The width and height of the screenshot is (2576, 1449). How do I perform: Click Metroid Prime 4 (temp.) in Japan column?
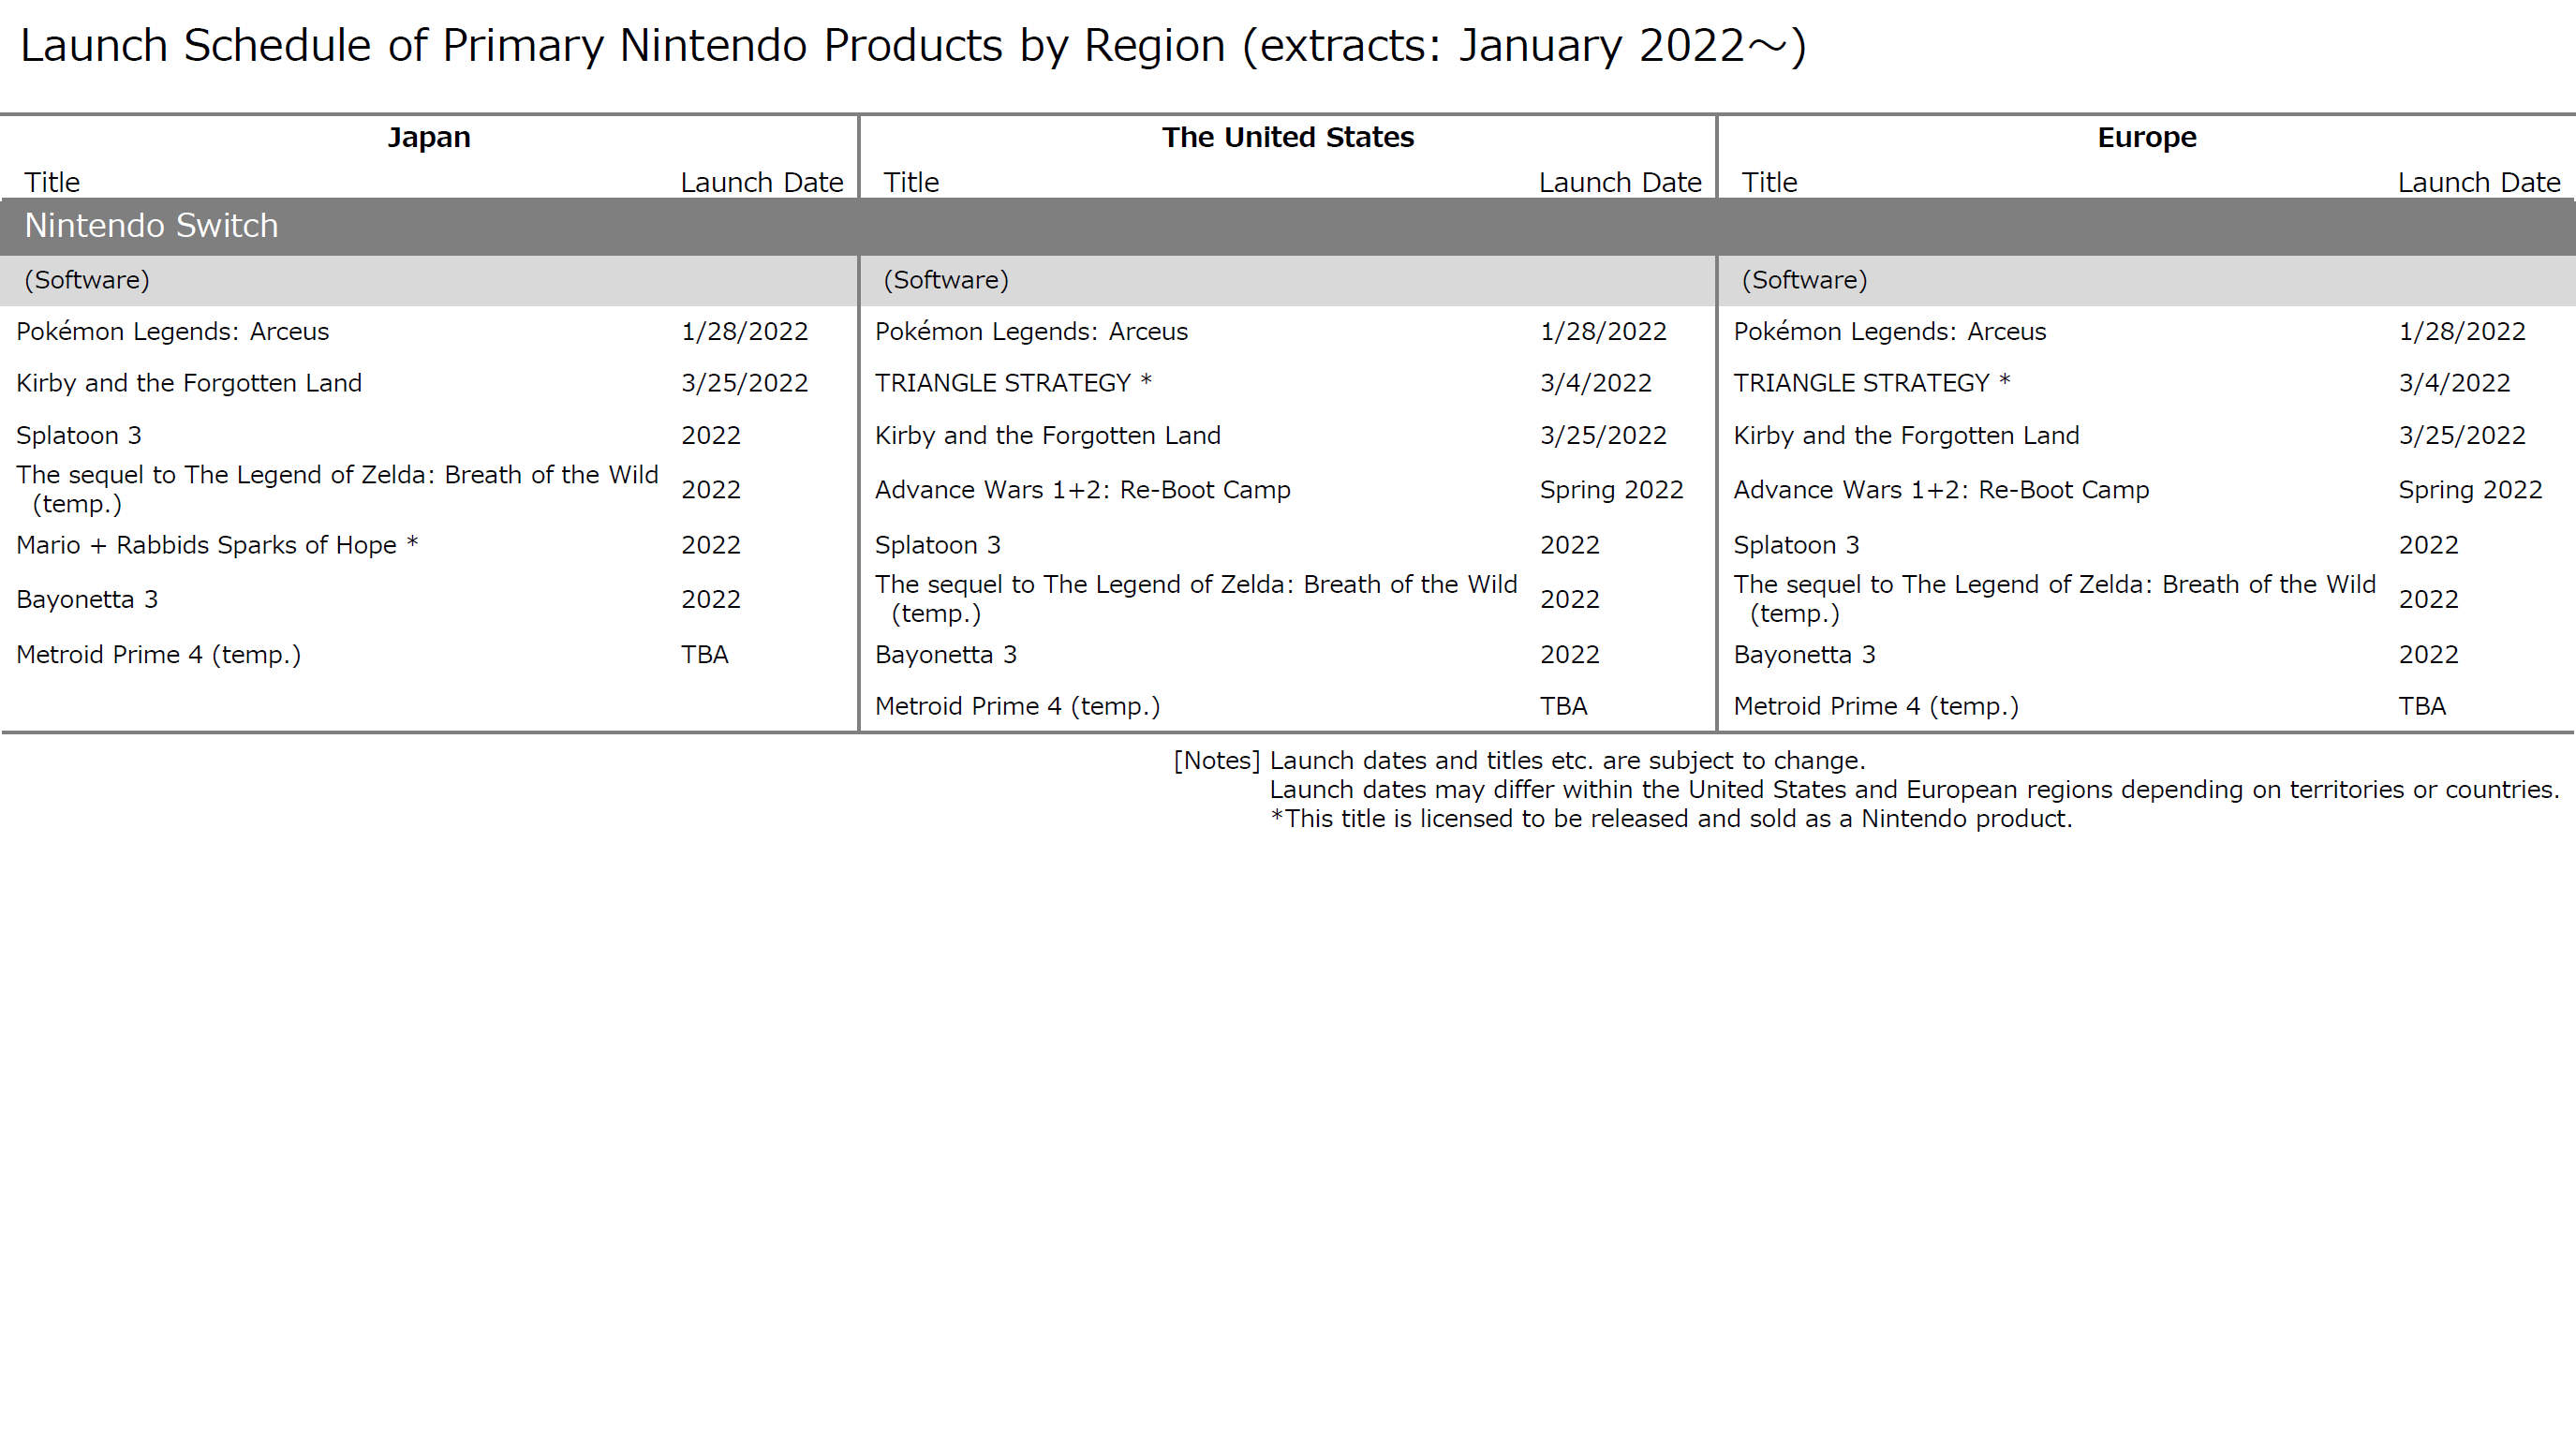pos(158,655)
